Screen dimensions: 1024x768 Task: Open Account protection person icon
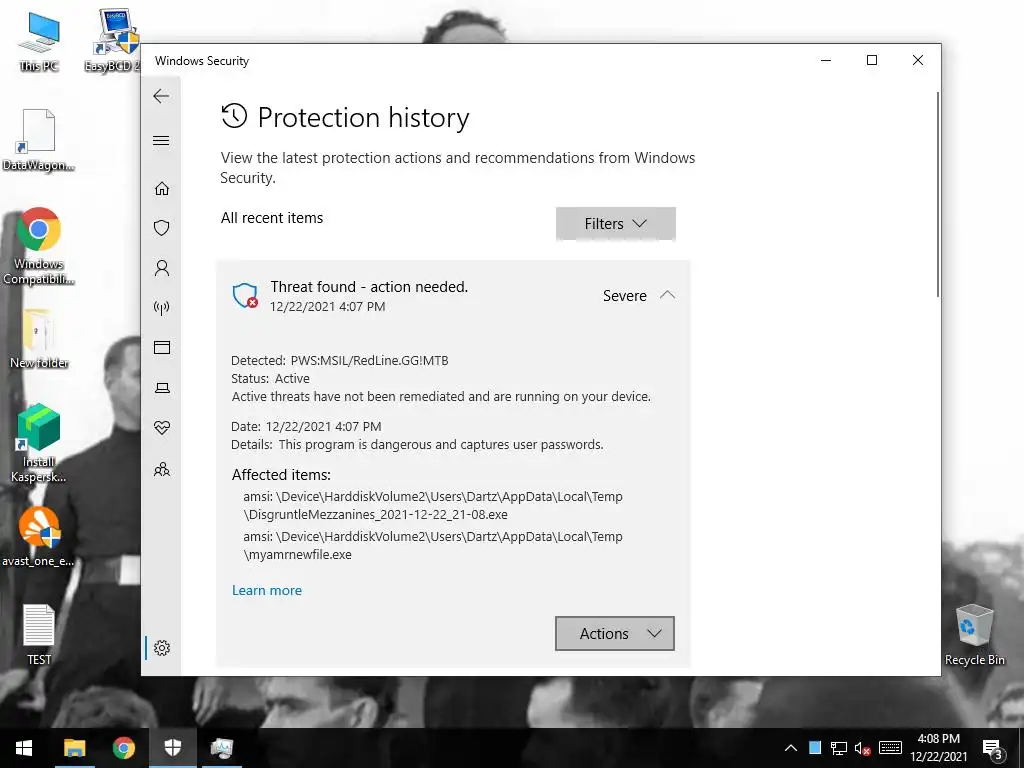tap(161, 268)
